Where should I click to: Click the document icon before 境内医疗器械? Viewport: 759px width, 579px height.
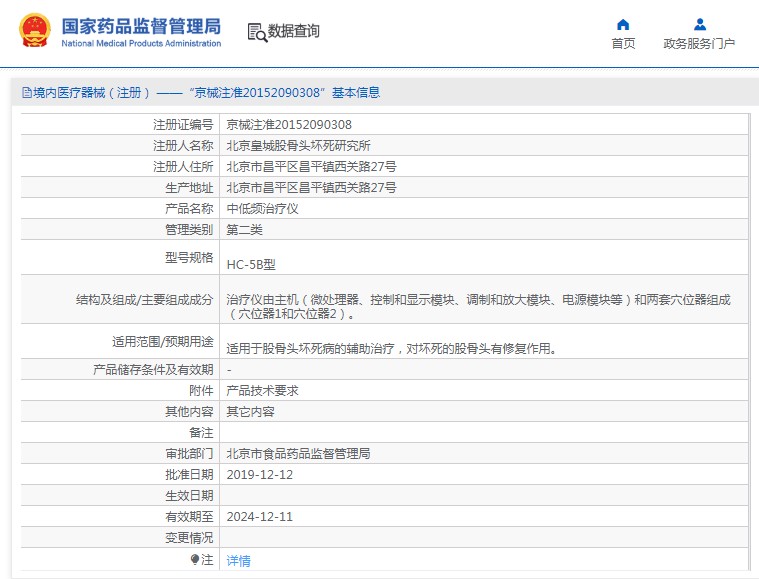tap(27, 93)
